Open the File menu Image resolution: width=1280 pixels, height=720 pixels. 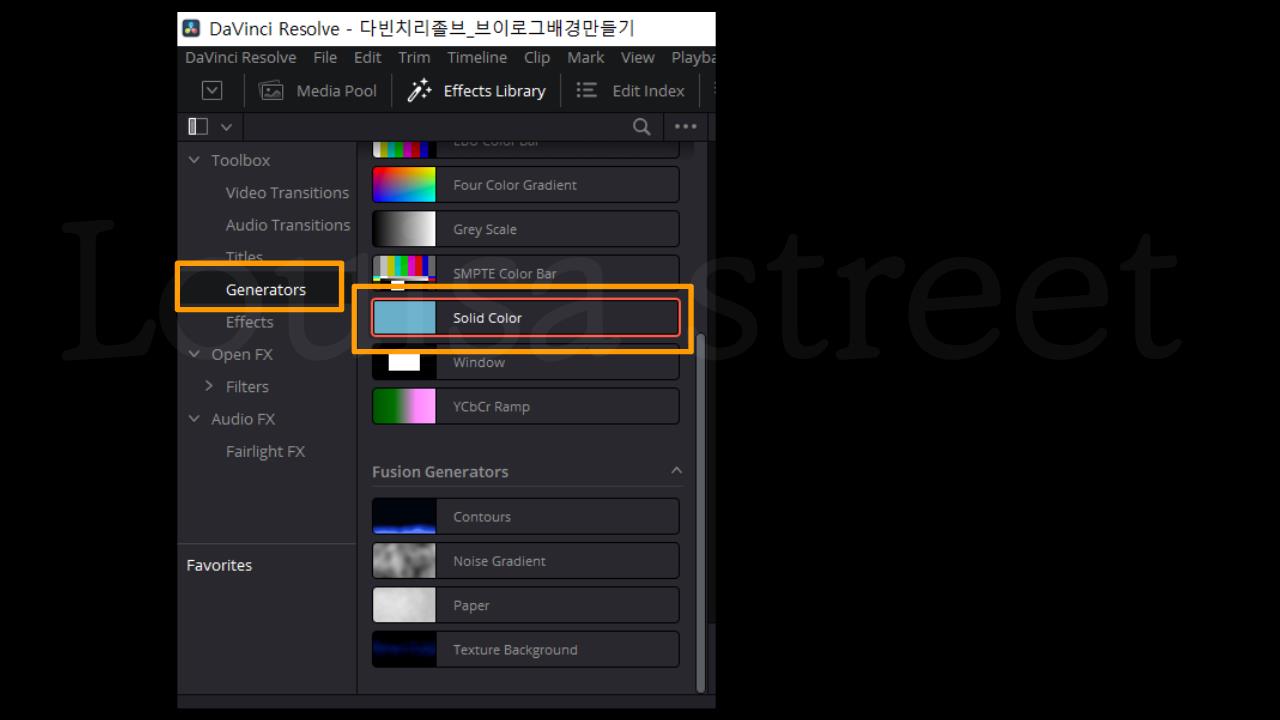click(325, 58)
